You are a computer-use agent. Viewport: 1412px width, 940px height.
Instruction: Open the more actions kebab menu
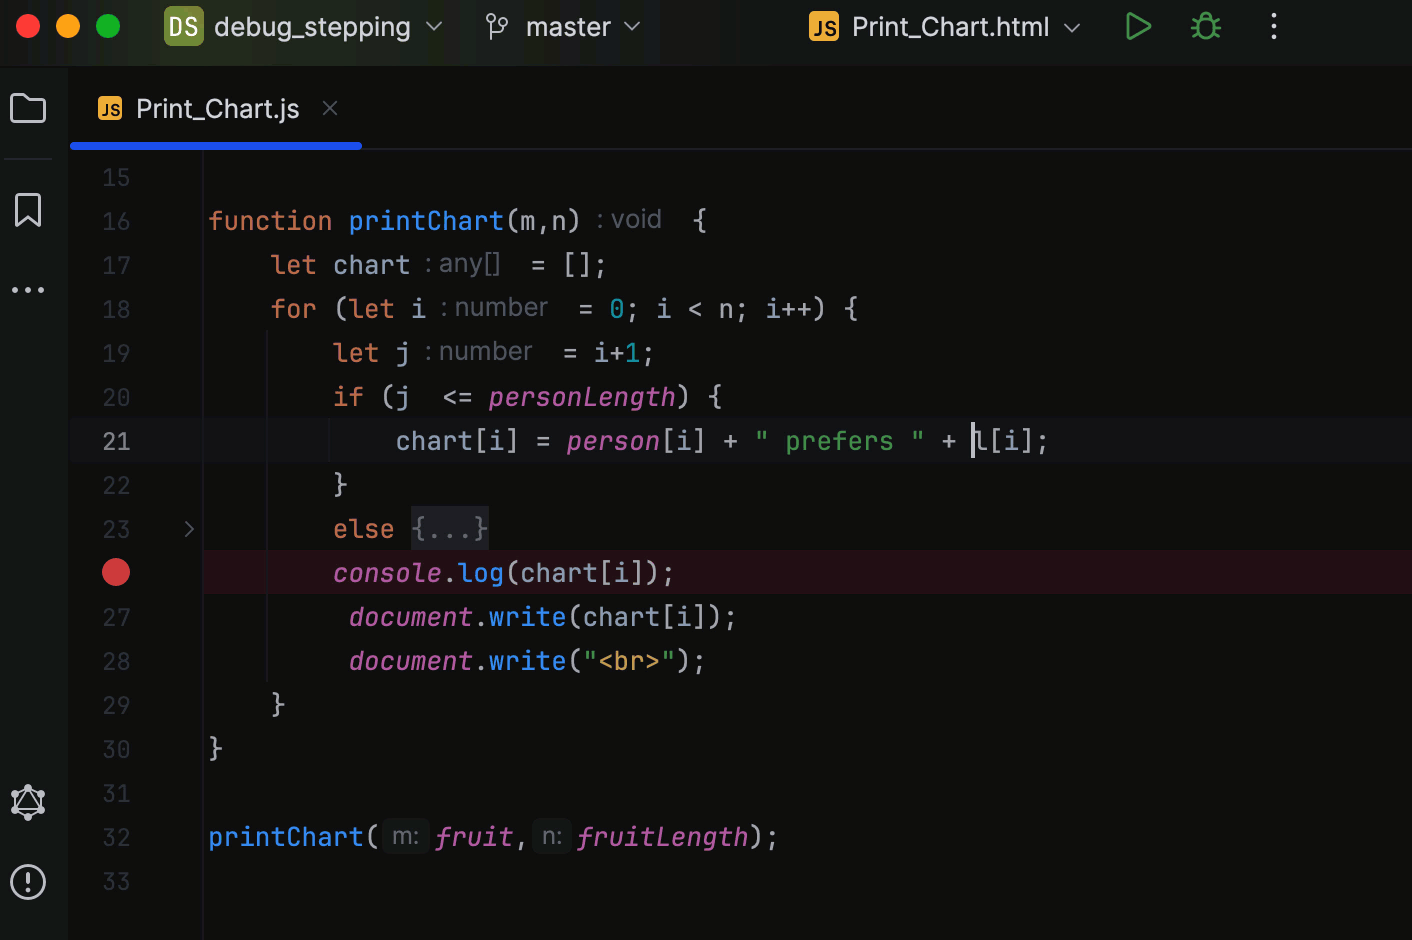pos(1273,26)
